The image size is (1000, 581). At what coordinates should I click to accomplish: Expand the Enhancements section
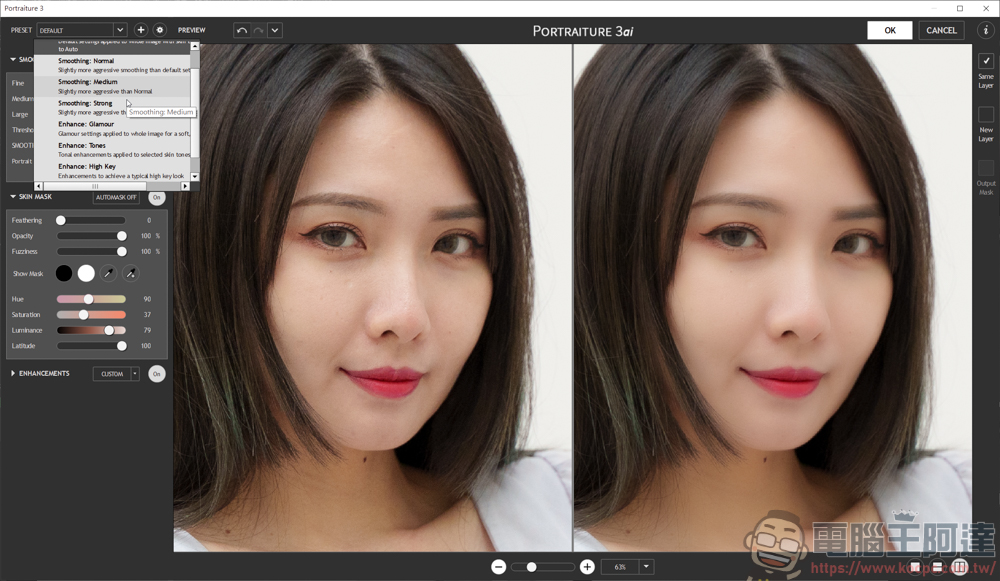click(x=14, y=374)
